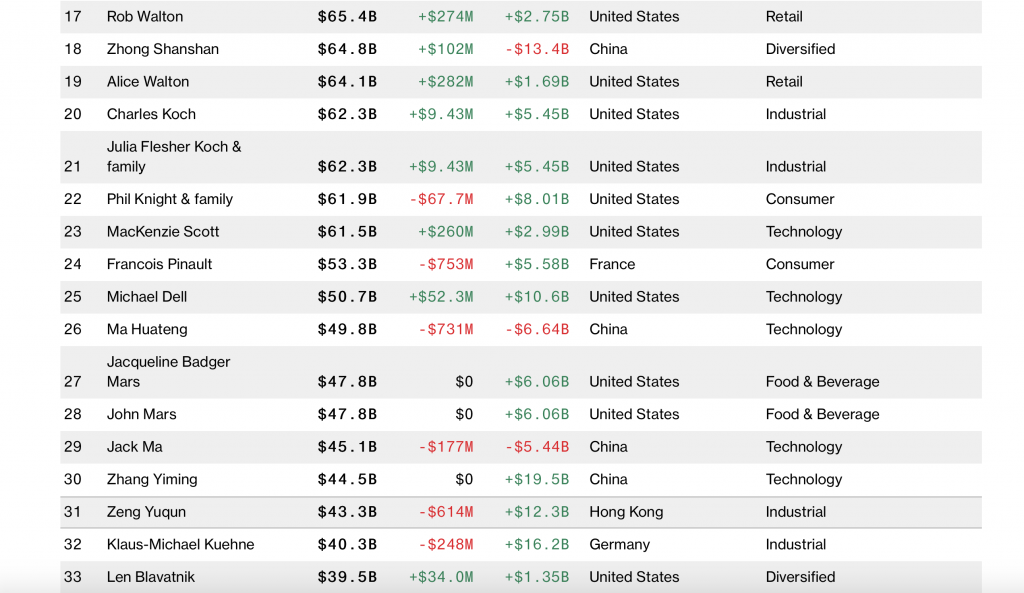Open Charles Koch's billionaire profile
Image resolution: width=1024 pixels, height=593 pixels.
coord(151,114)
